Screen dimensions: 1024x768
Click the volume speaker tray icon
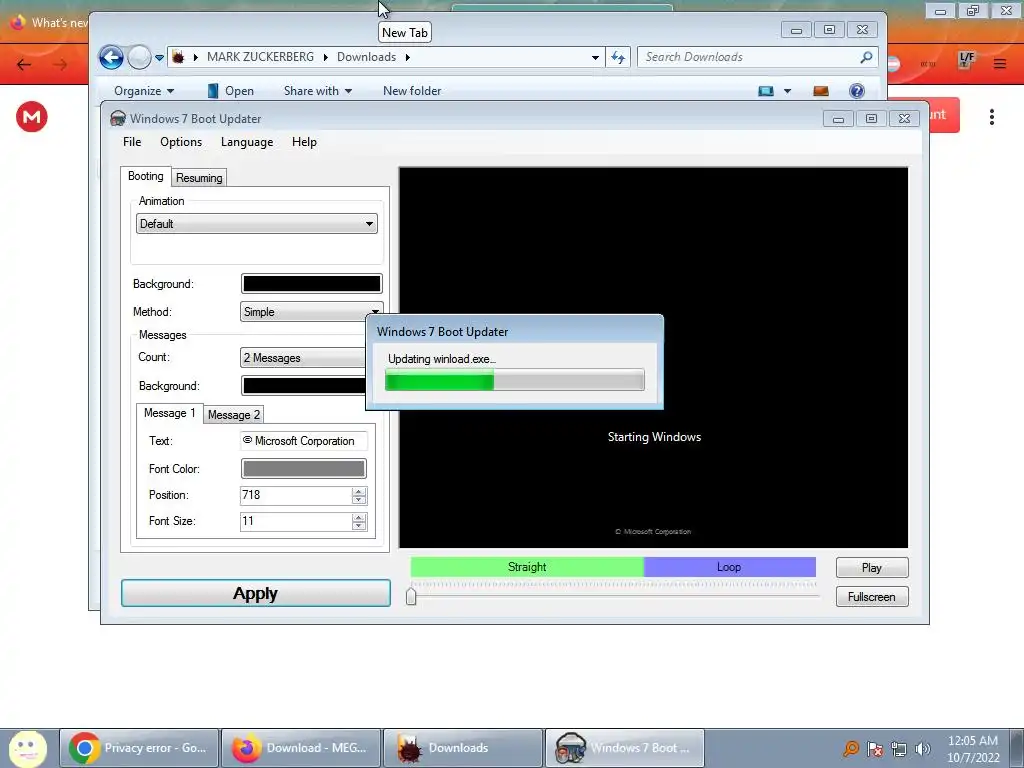point(923,749)
